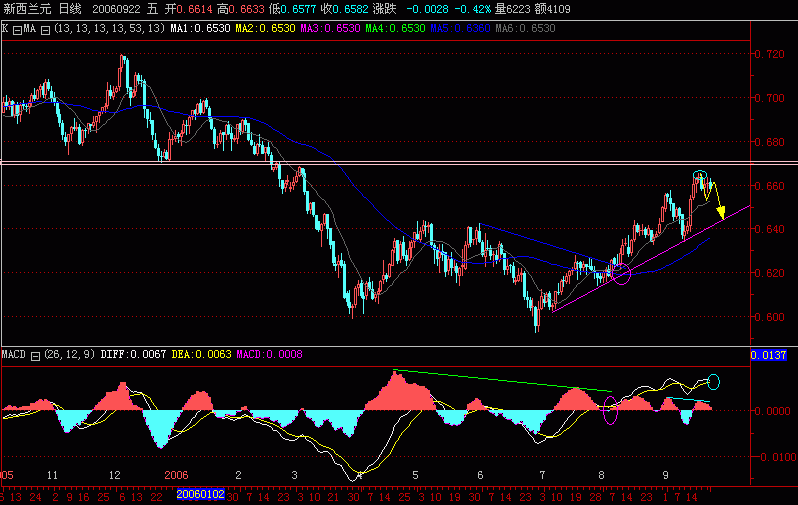This screenshot has width=798, height=505.
Task: Click the 0.660 price axis label
Action: (x=769, y=186)
